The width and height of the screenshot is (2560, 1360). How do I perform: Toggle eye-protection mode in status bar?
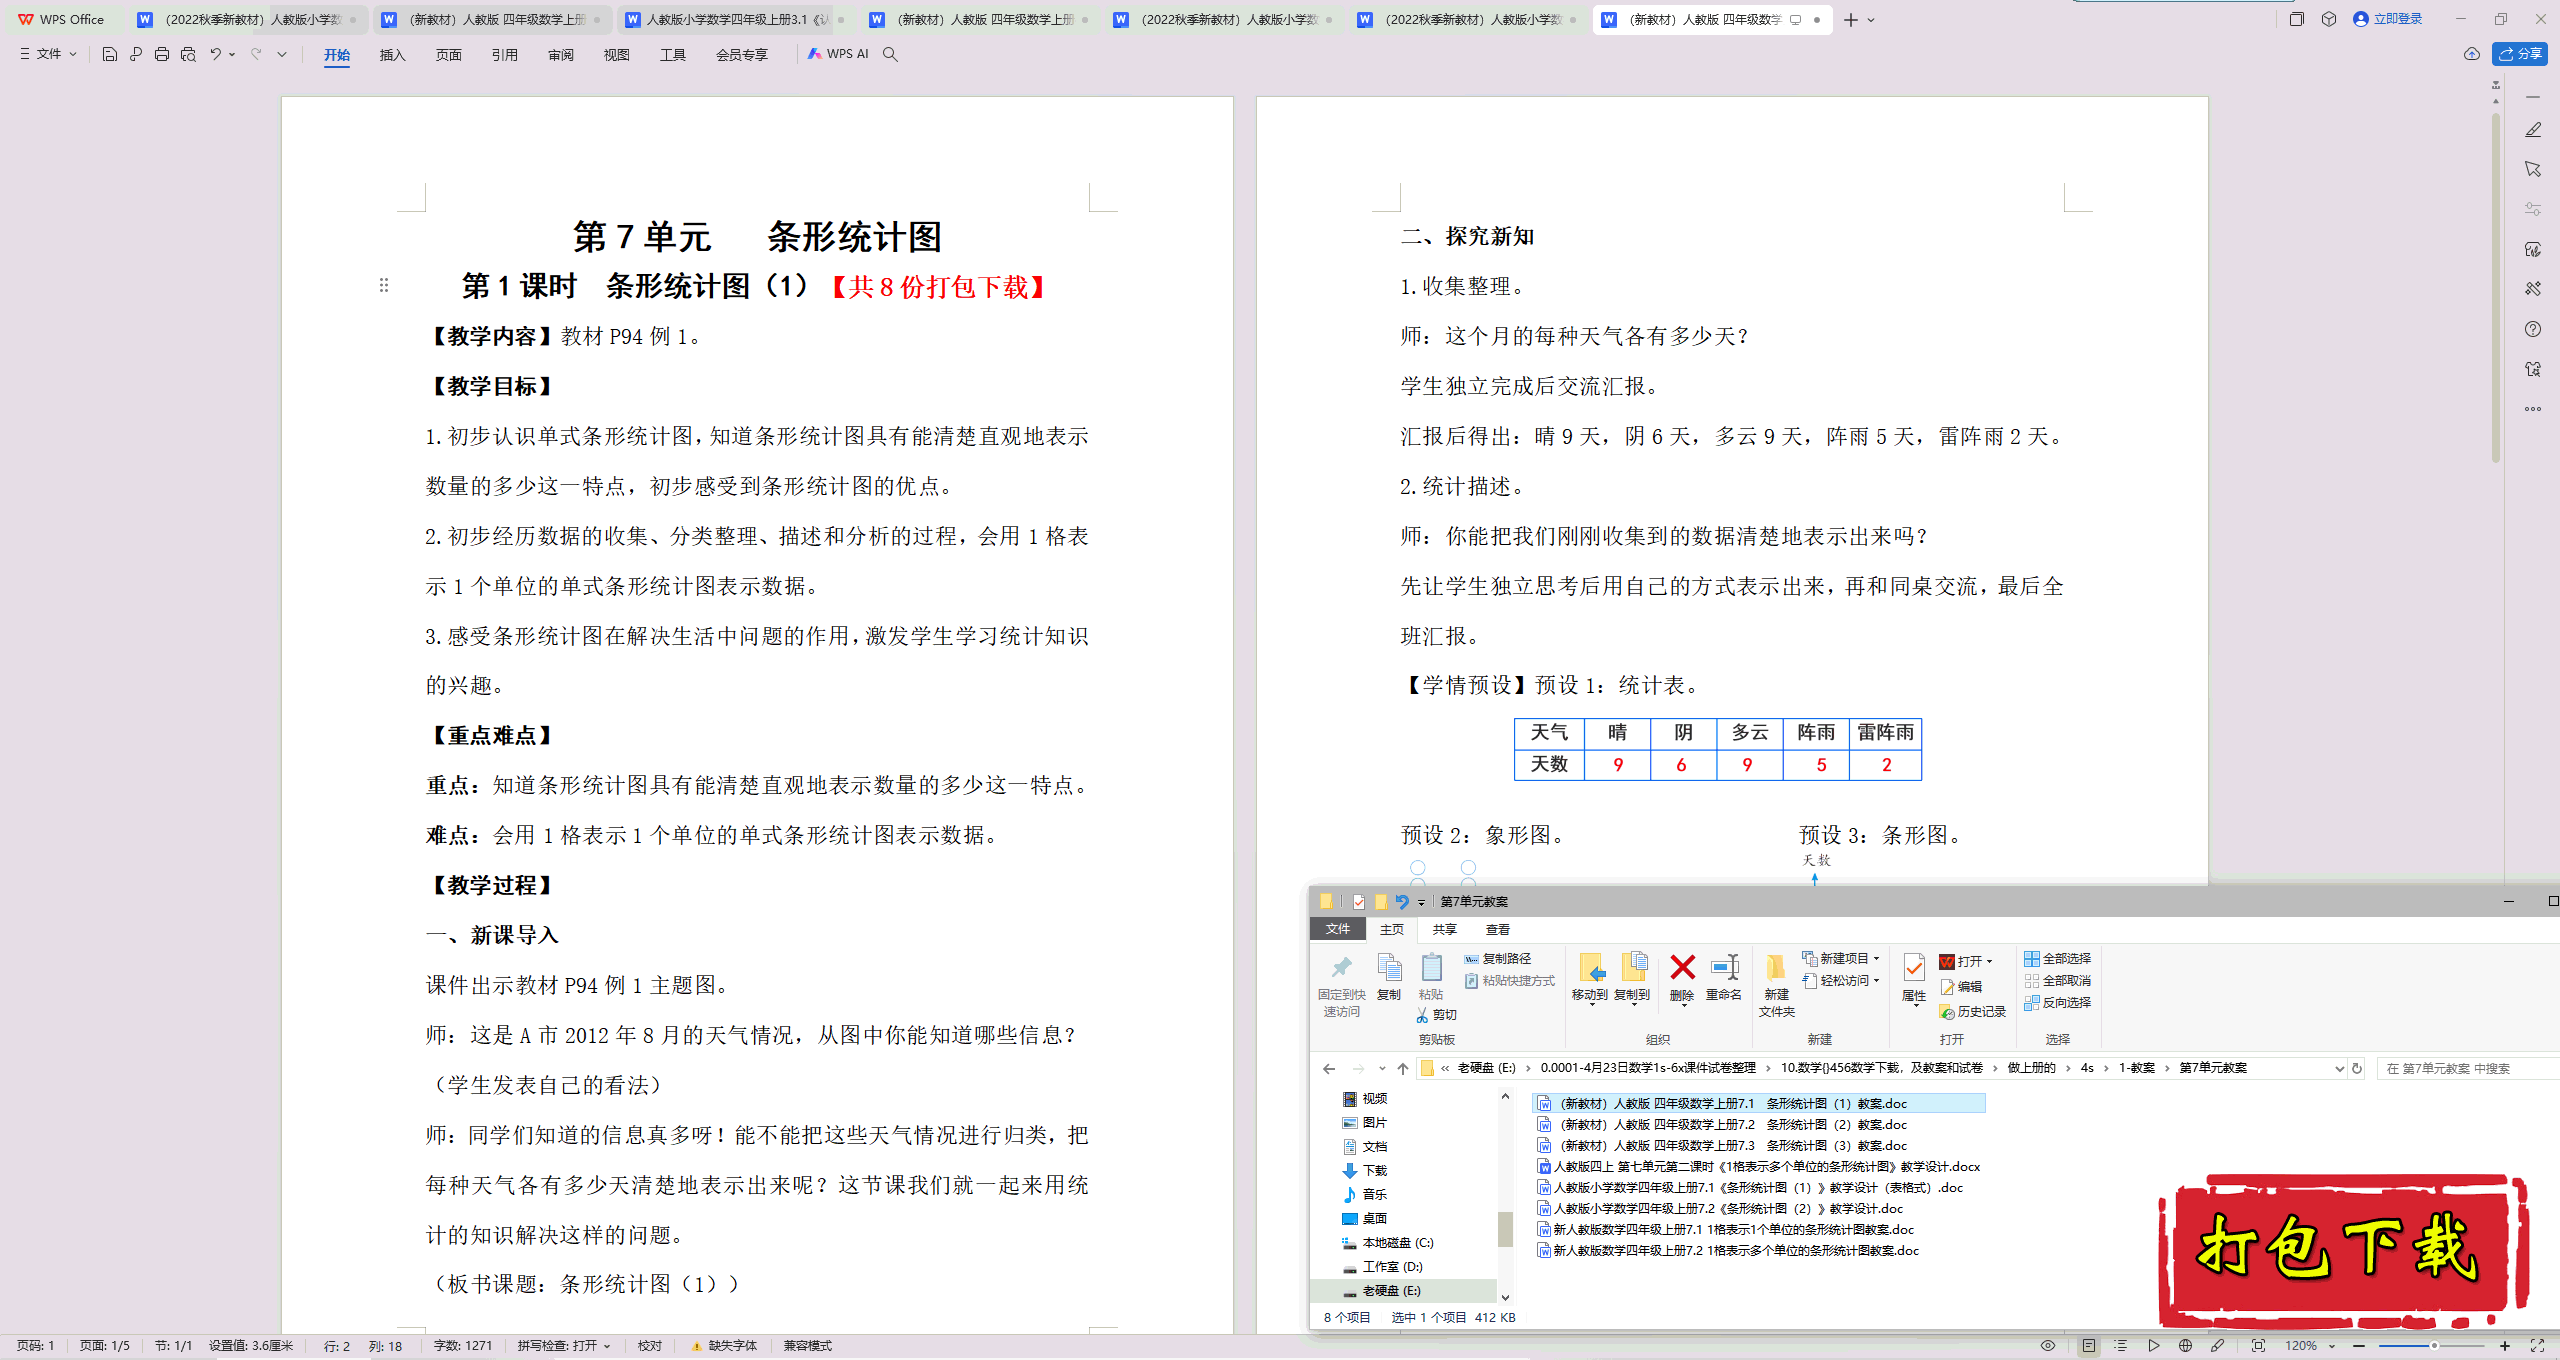[2048, 1346]
